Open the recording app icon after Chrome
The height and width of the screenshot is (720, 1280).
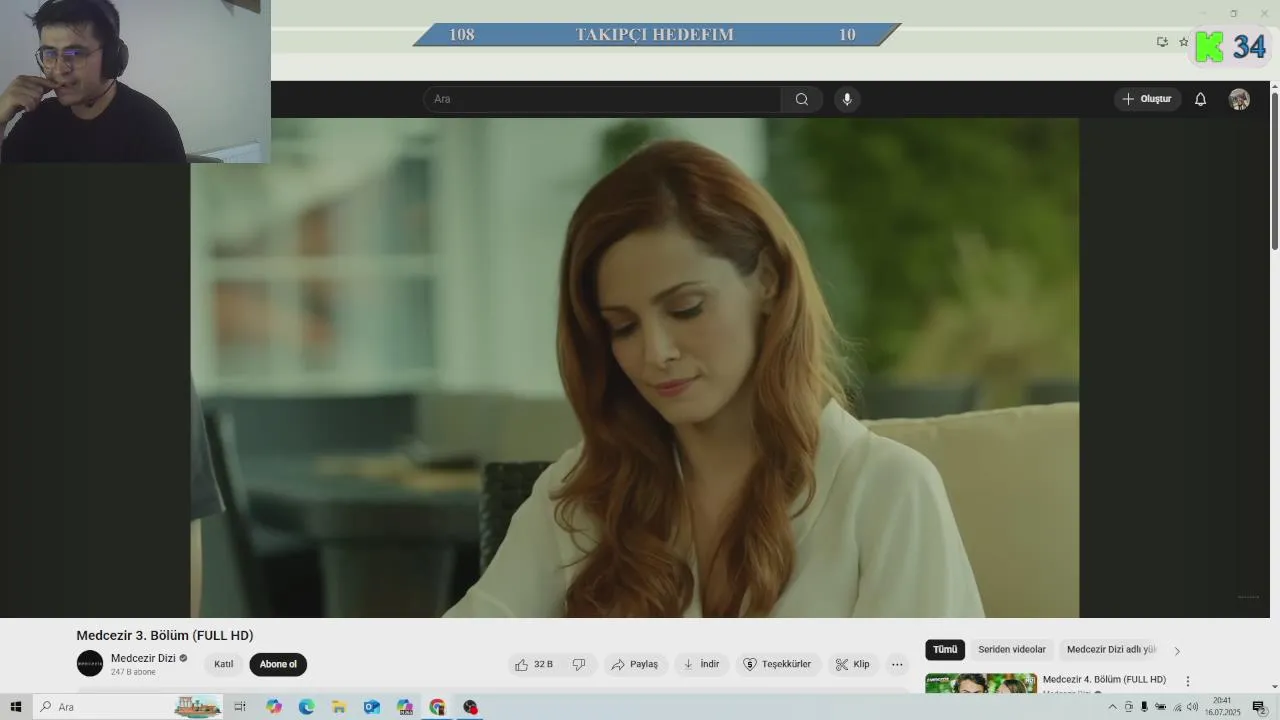(x=470, y=707)
